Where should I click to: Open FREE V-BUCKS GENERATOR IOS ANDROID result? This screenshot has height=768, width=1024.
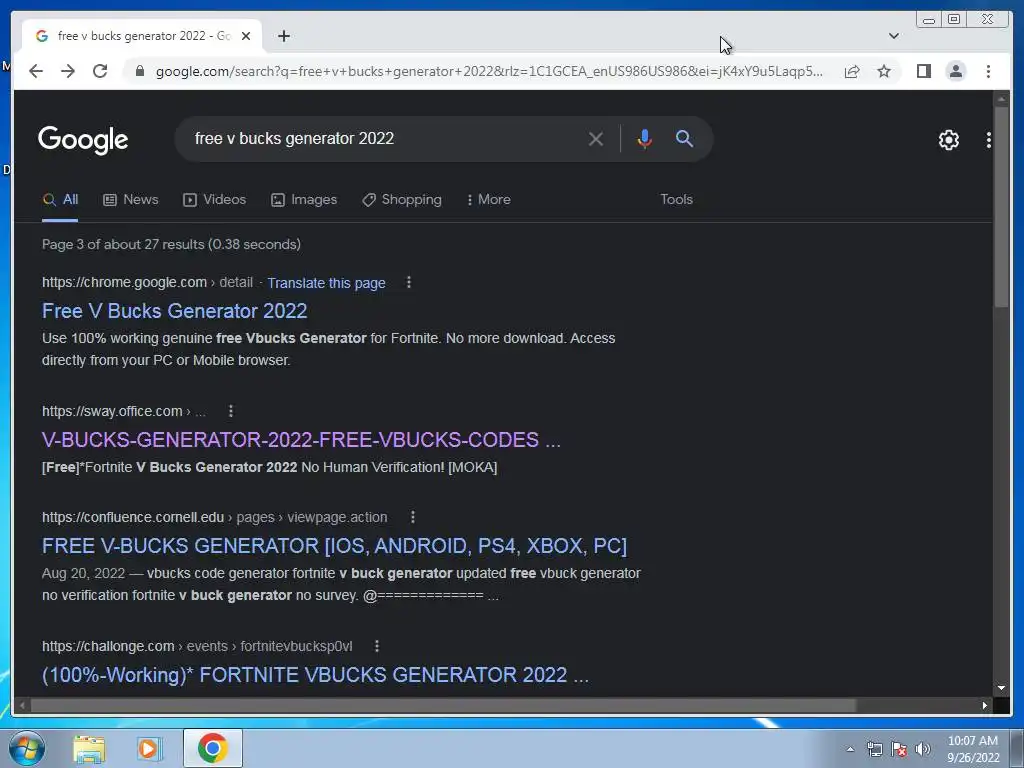tap(334, 546)
